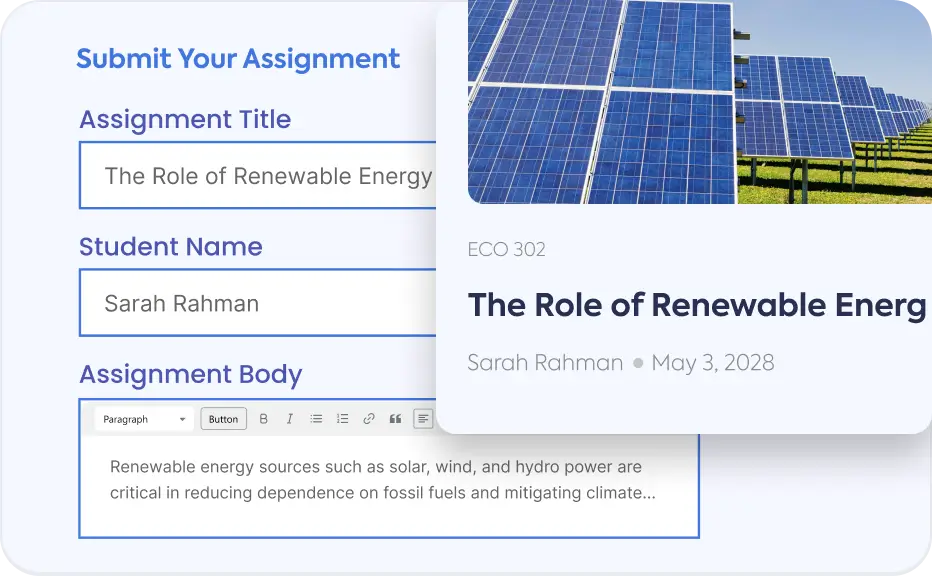Focus the Assignment Title input field

pos(260,176)
